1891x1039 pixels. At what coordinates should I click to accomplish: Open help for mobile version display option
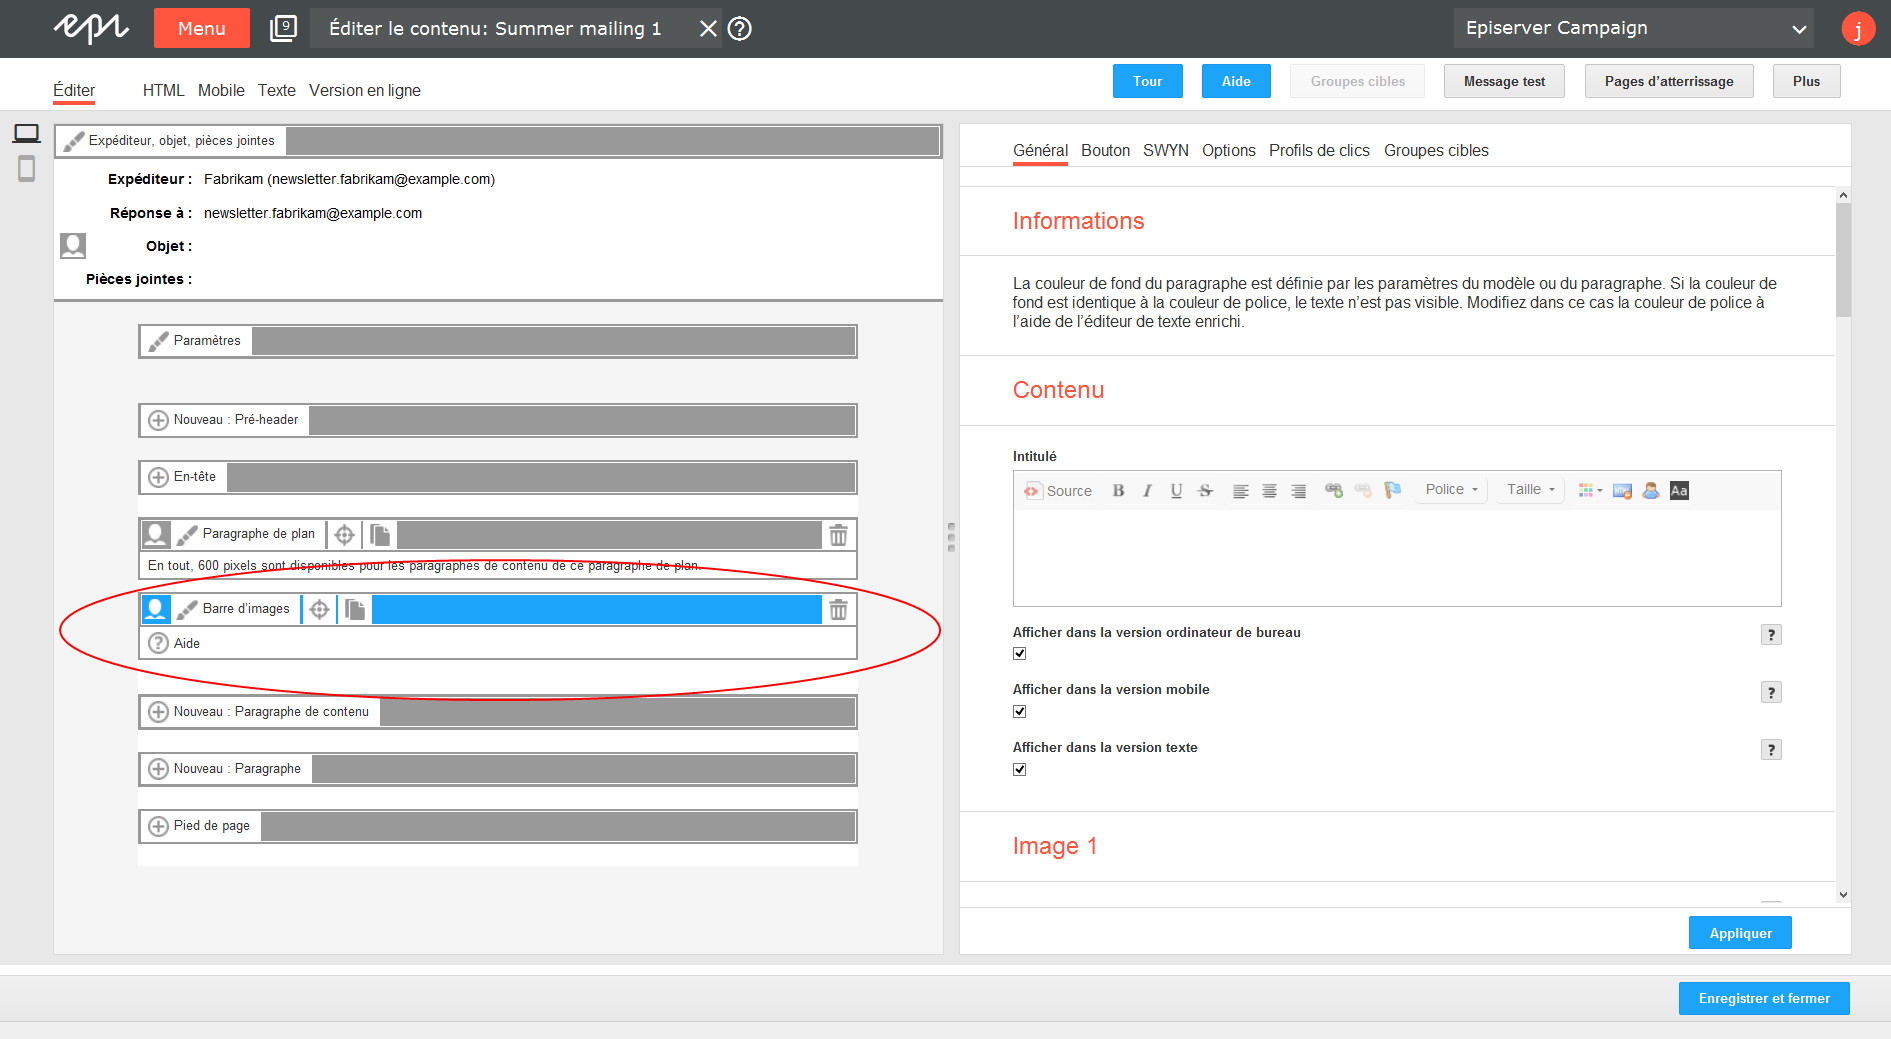(x=1771, y=693)
